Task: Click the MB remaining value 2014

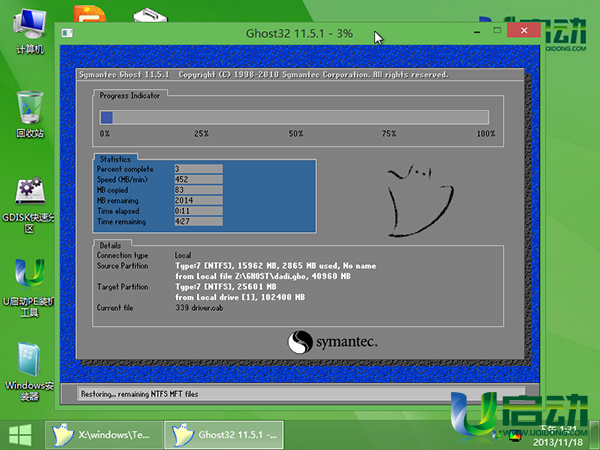Action: (198, 201)
